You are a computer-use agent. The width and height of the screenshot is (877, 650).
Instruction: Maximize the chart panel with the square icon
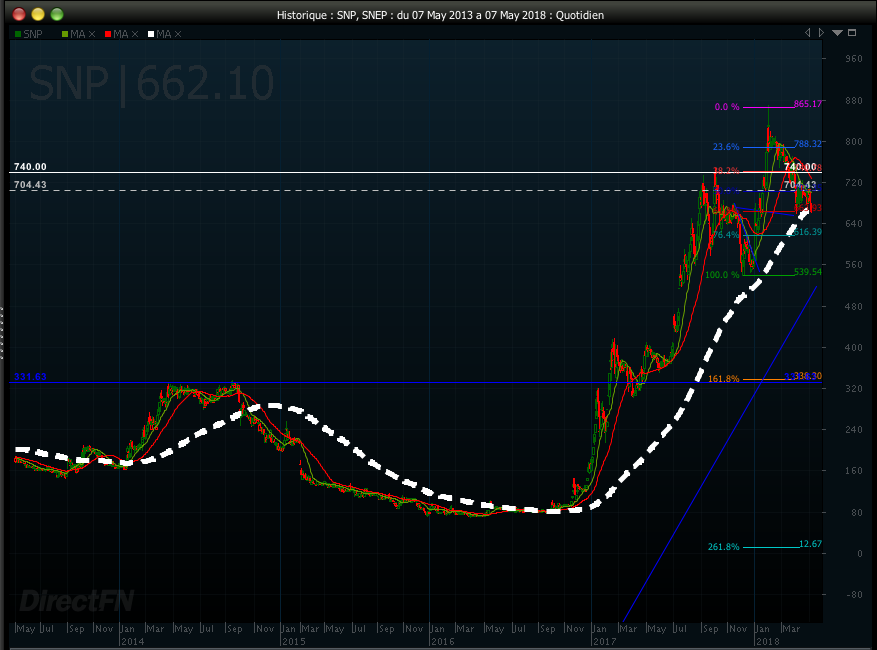(x=852, y=33)
